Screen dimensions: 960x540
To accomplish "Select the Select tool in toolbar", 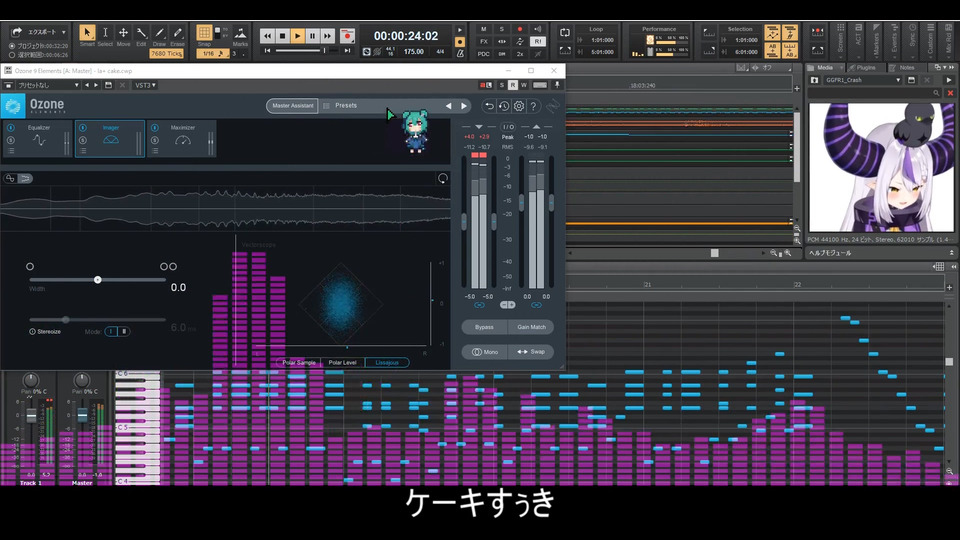I will click(105, 32).
